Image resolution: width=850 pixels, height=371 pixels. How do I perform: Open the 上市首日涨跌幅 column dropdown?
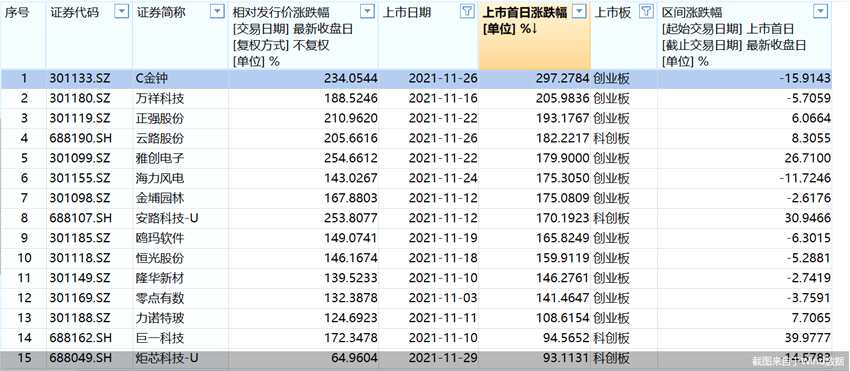pos(579,11)
